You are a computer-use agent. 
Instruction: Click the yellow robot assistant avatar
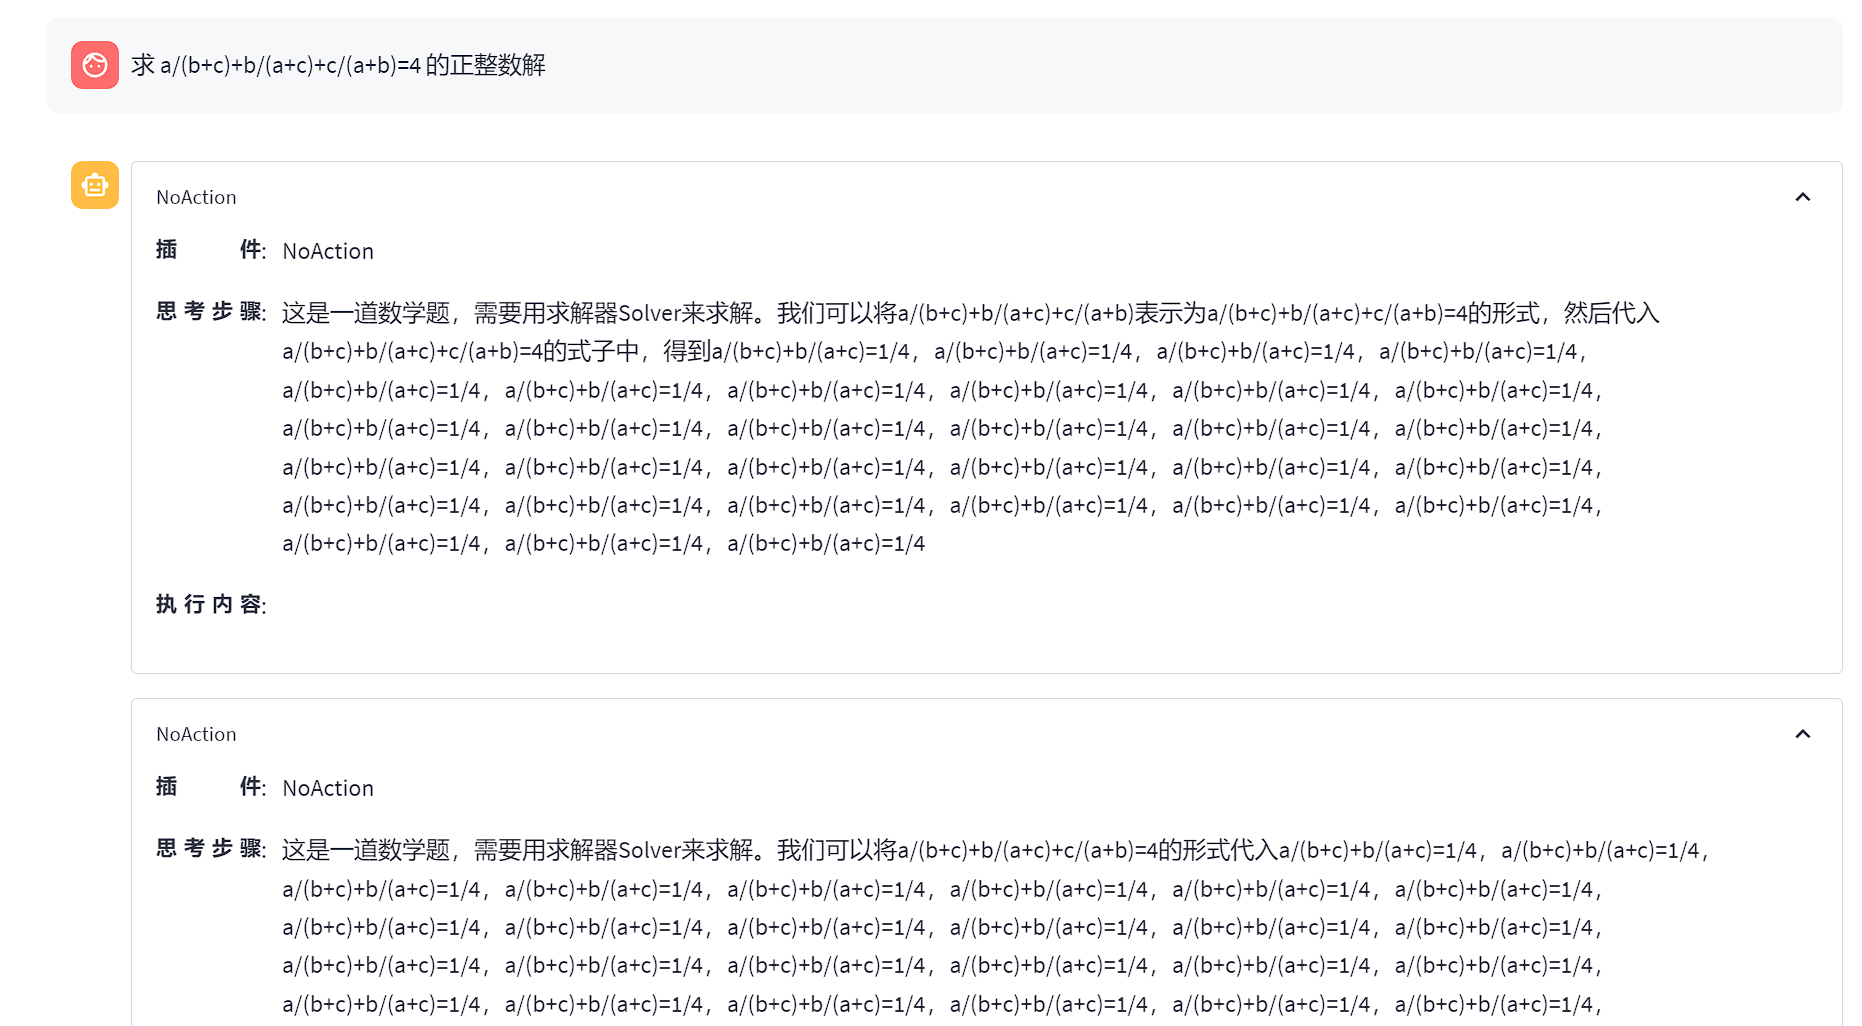(x=95, y=185)
